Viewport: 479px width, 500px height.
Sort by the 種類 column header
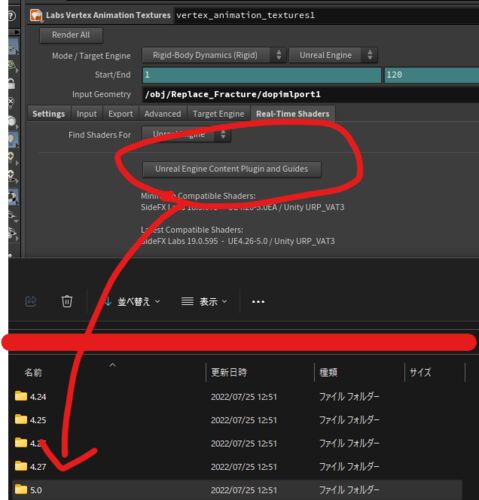click(328, 372)
